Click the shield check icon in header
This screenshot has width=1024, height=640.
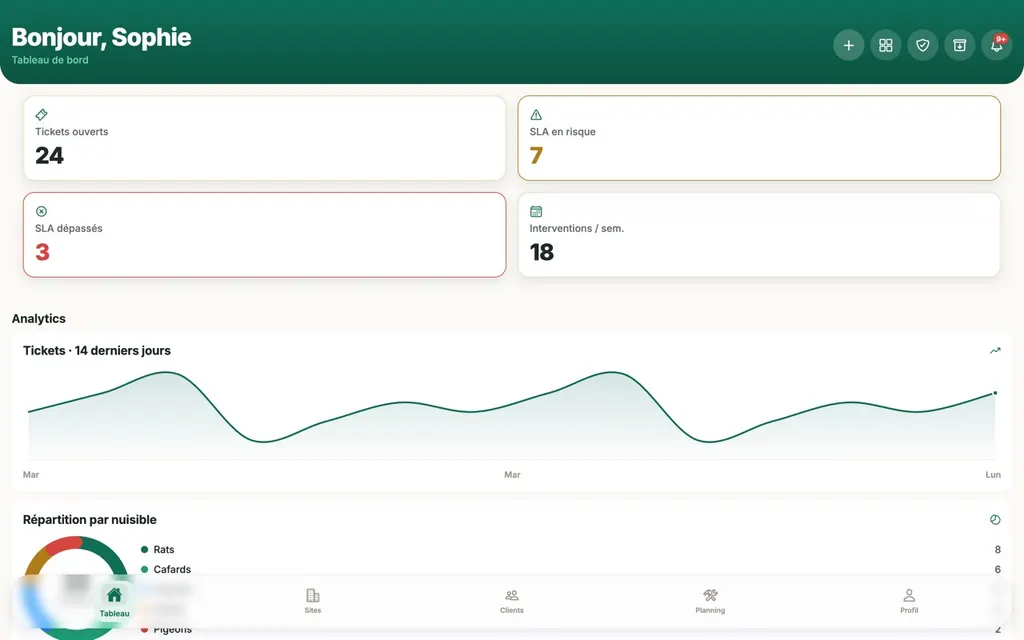click(x=922, y=45)
